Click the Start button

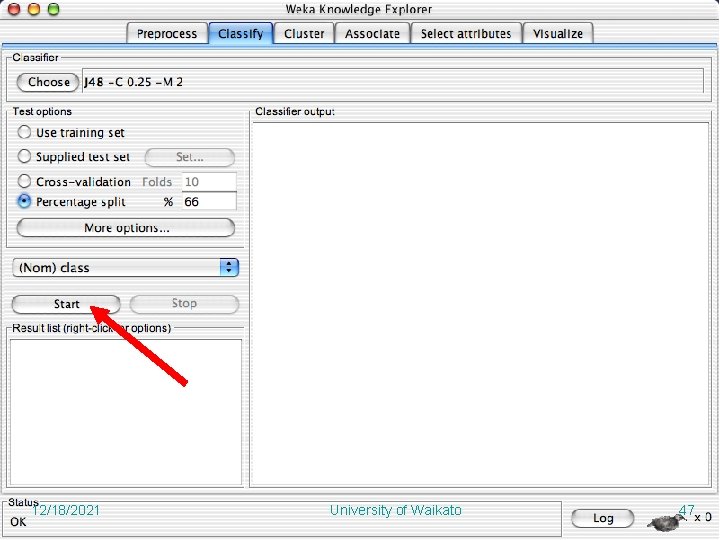coord(66,304)
